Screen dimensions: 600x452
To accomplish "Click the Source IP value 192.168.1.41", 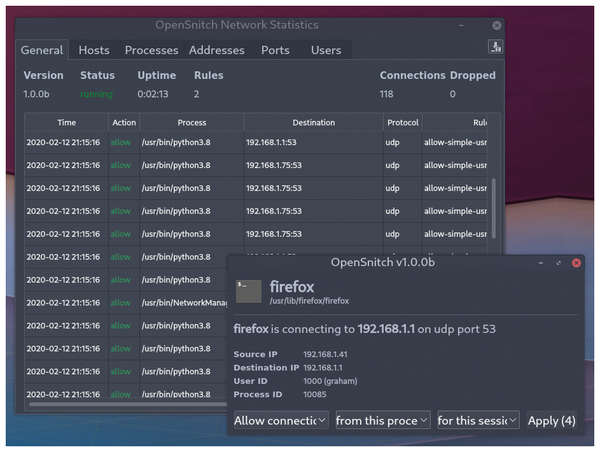I will (325, 354).
